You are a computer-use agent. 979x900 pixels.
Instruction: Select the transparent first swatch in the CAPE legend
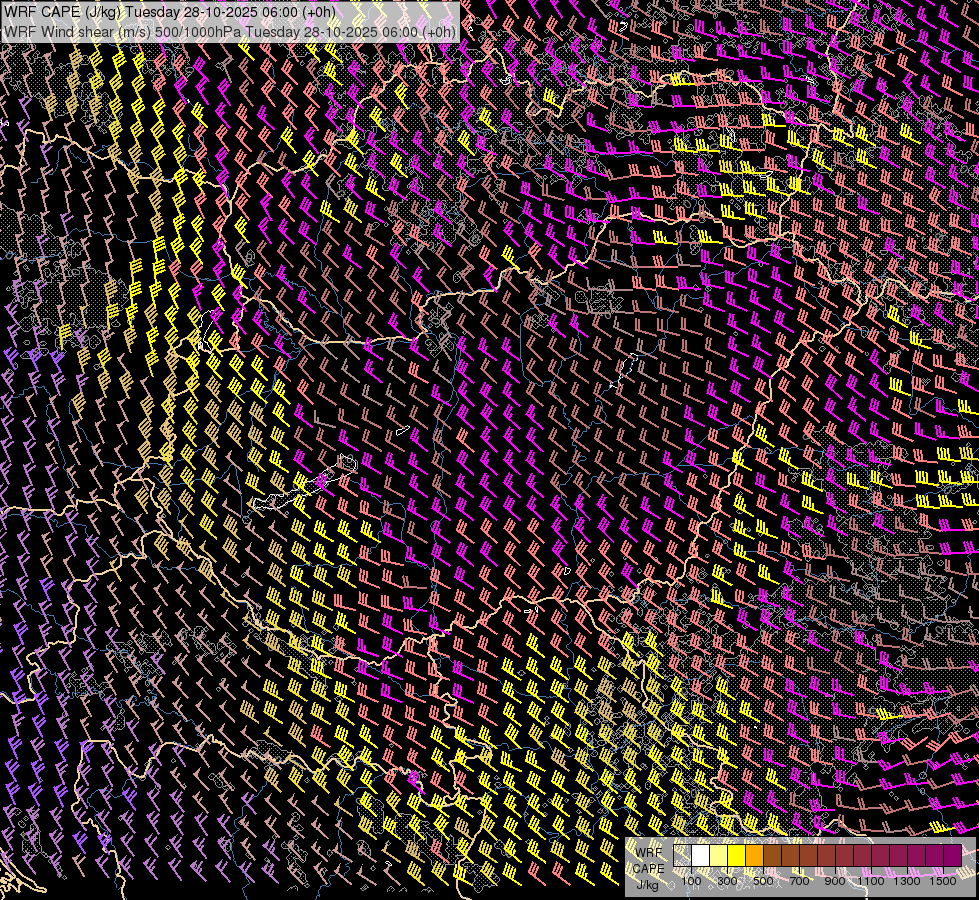pyautogui.click(x=682, y=855)
